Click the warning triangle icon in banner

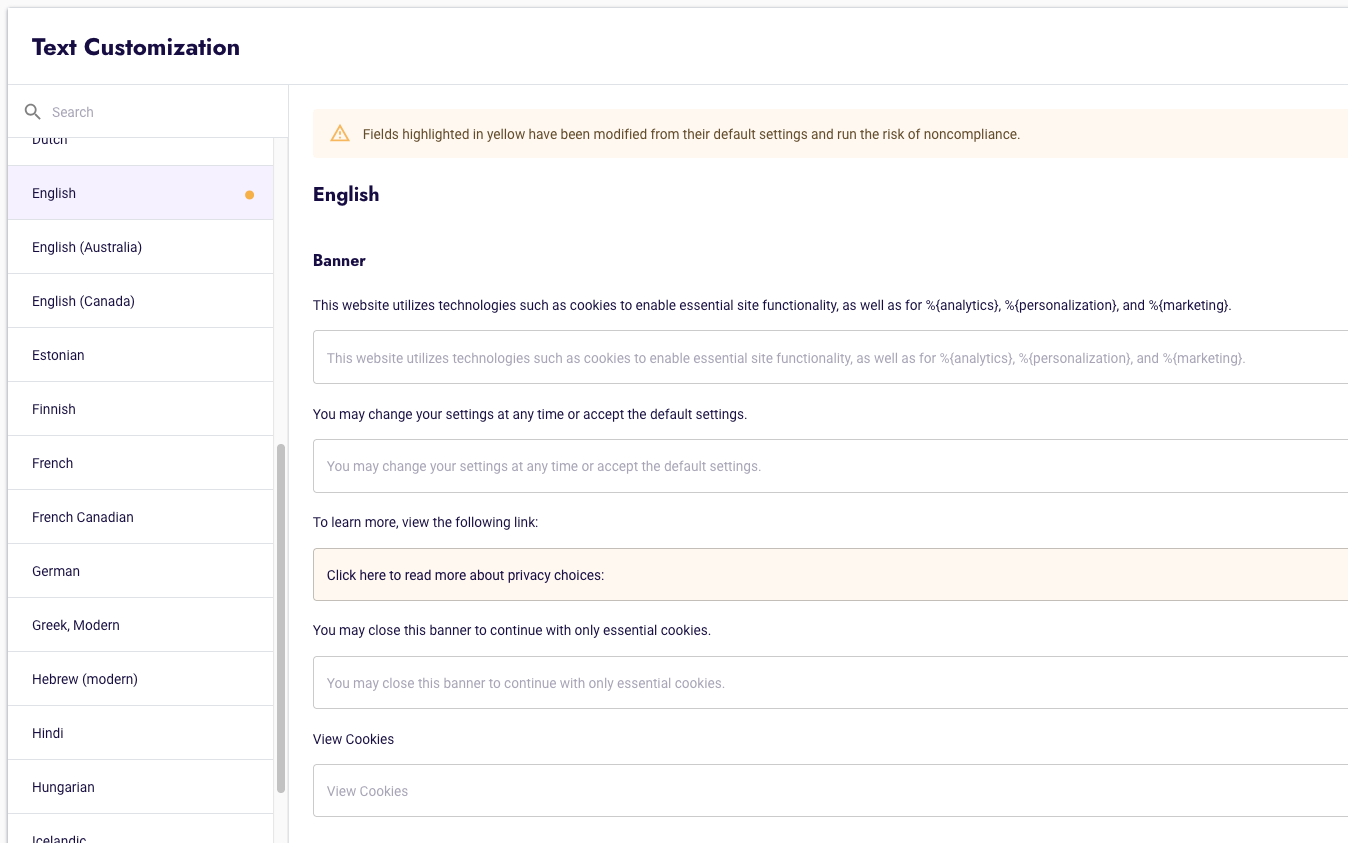[340, 134]
